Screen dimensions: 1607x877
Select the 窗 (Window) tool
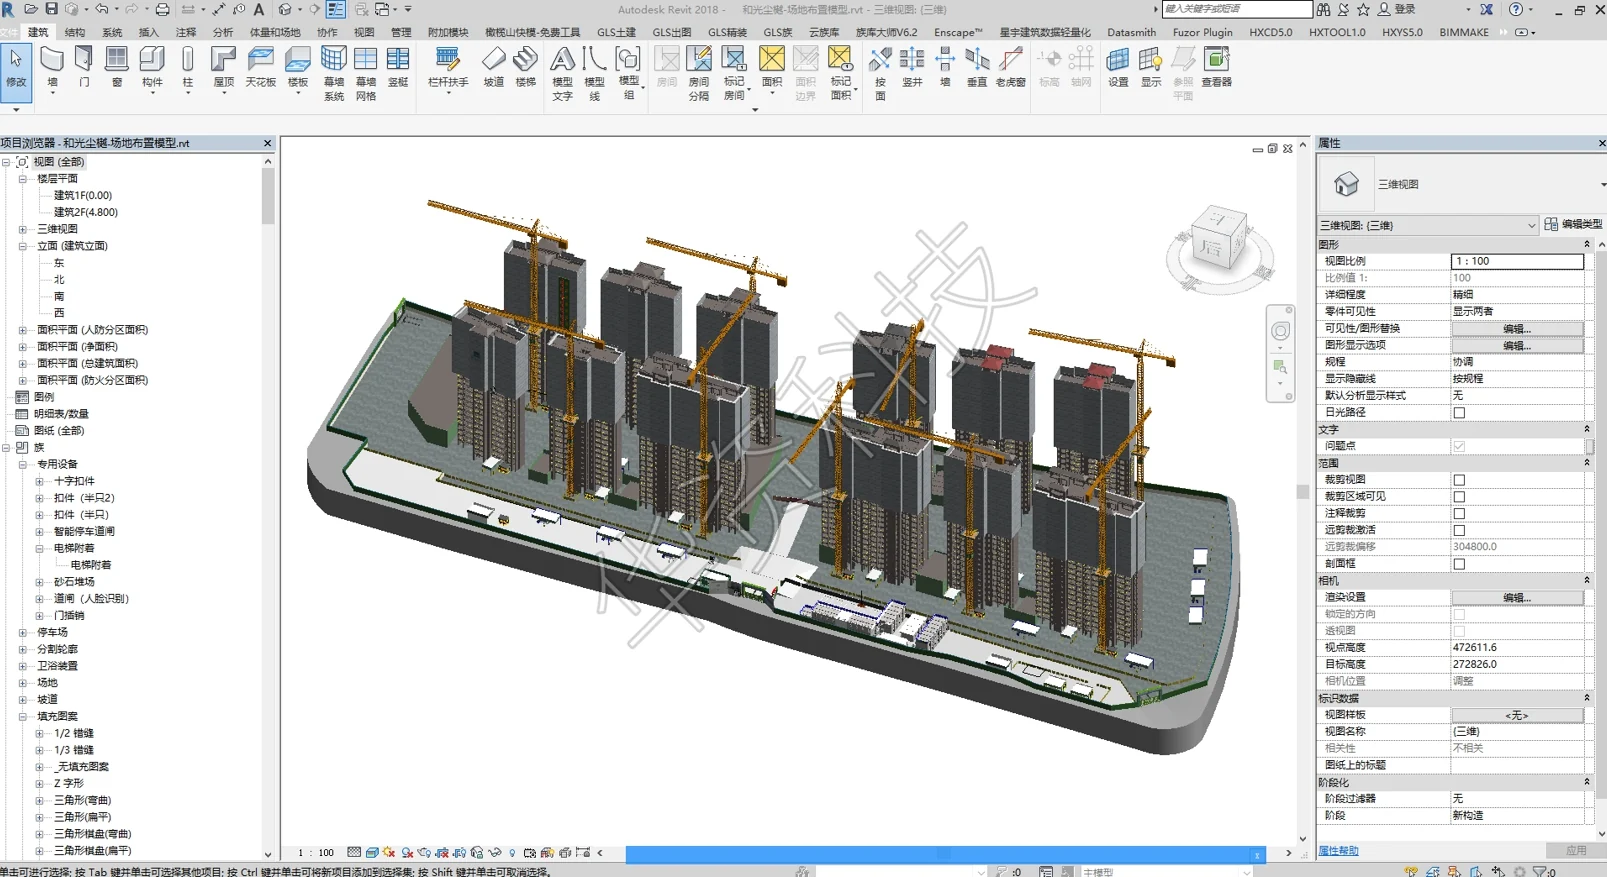coord(117,68)
